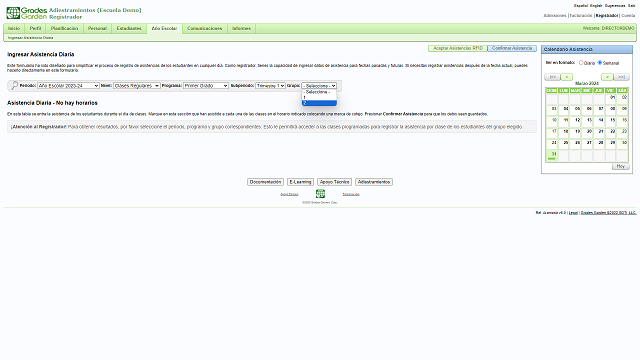Viewport: 640px width, 360px height.
Task: Select March 24 in the calendar
Action: coord(552,144)
